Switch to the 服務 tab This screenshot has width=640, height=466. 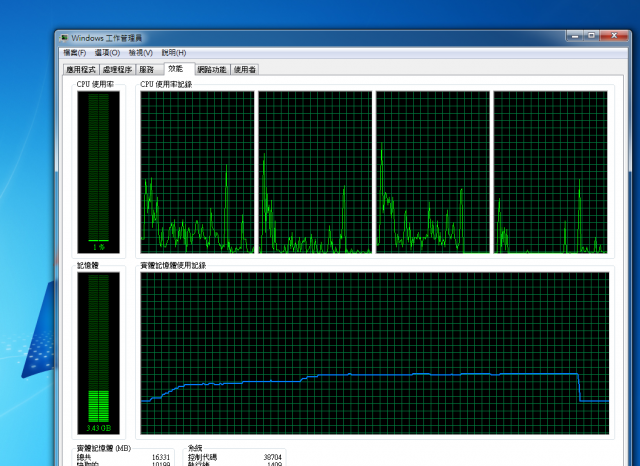149,70
